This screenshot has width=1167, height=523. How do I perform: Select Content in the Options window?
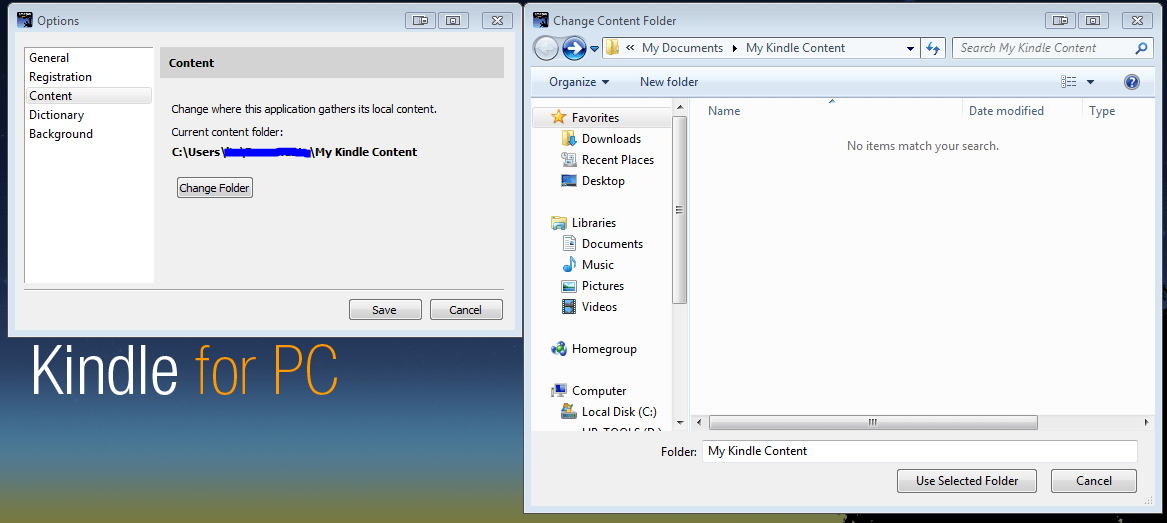point(89,96)
